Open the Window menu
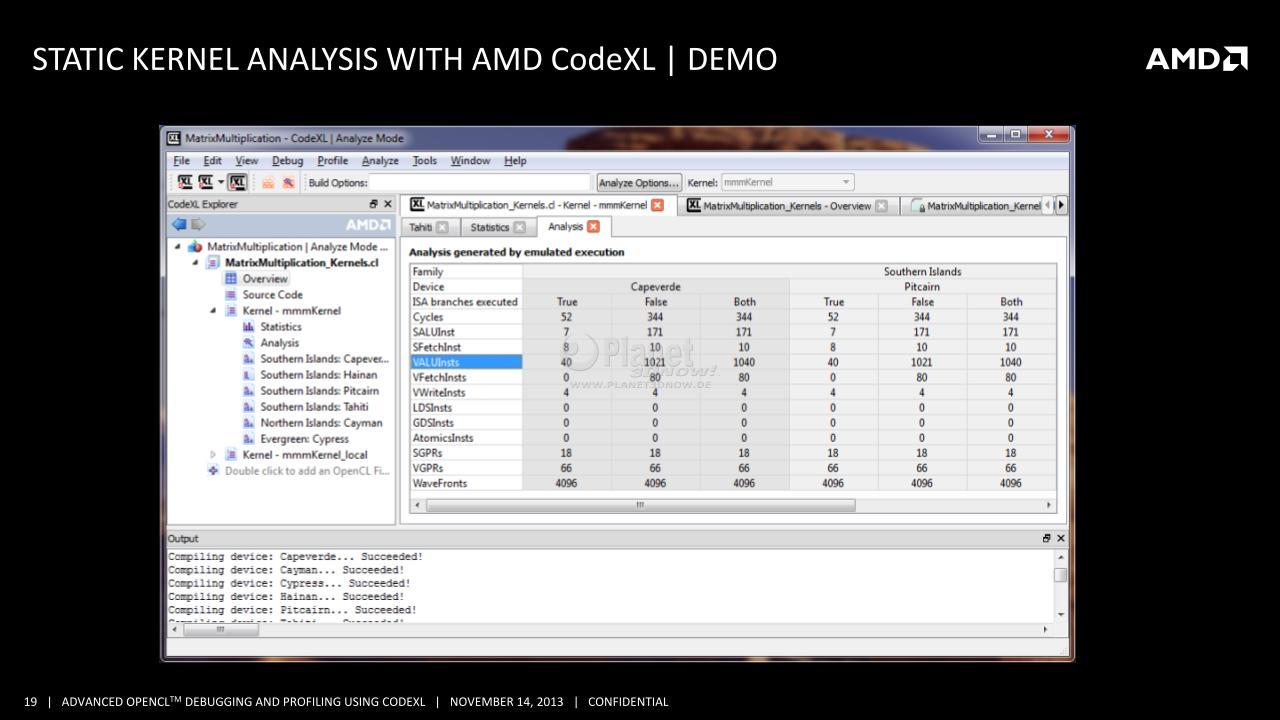This screenshot has height=720, width=1280. 470,161
